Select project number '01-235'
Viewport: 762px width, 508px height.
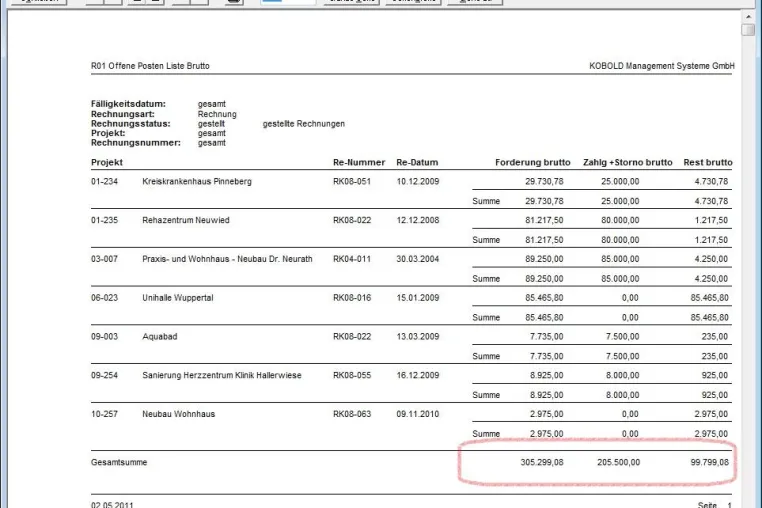click(x=104, y=220)
